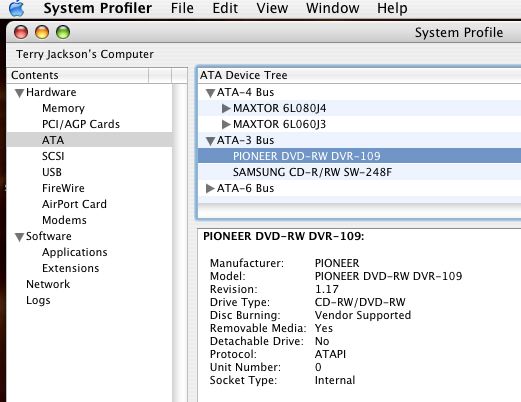Select Memory in the Contents list

tap(63, 108)
